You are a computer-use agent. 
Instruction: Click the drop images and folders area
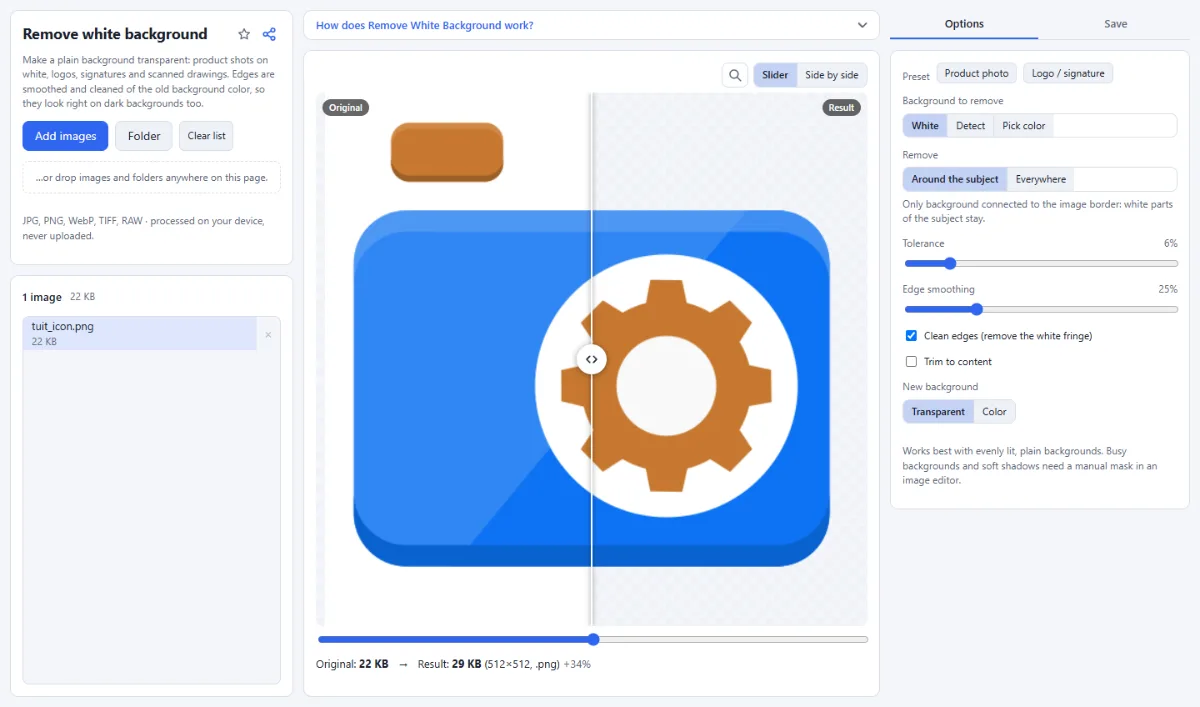pos(151,178)
